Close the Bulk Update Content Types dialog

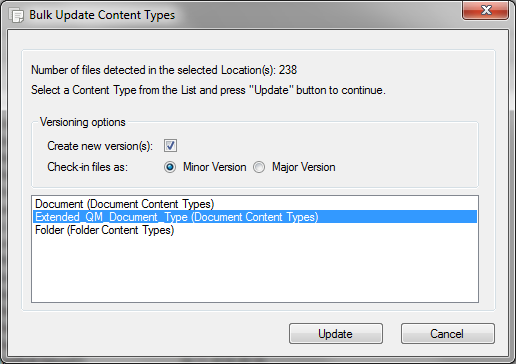486,10
